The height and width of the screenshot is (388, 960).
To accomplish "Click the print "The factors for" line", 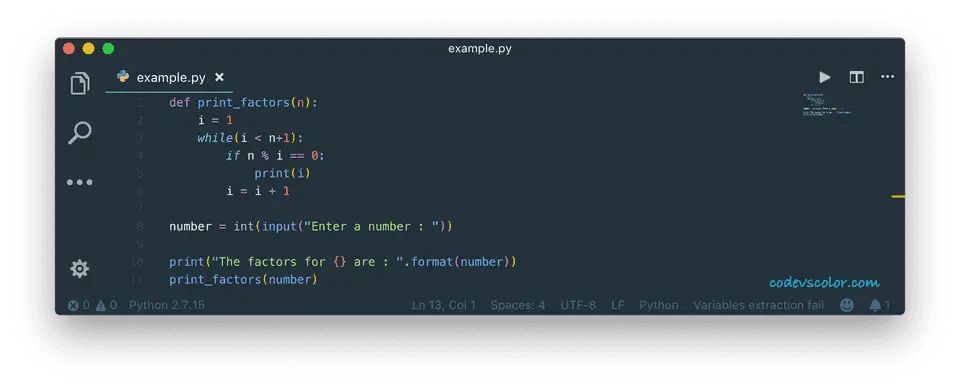I will tap(343, 262).
